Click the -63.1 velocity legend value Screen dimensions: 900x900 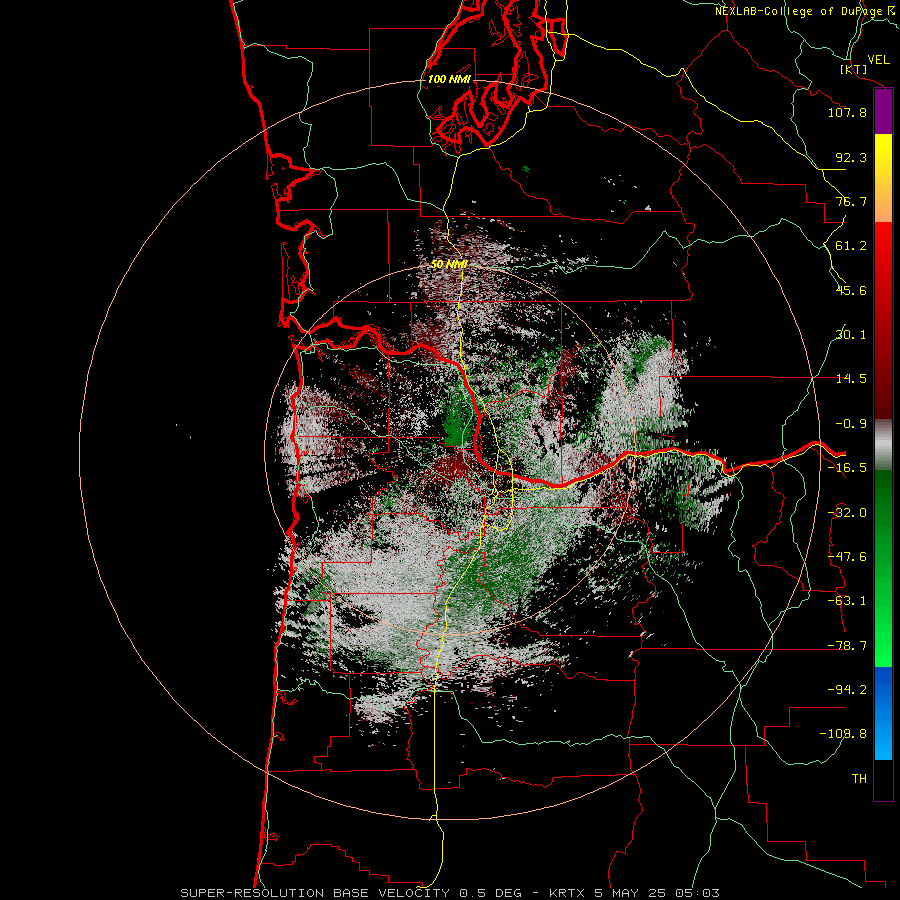[x=847, y=601]
